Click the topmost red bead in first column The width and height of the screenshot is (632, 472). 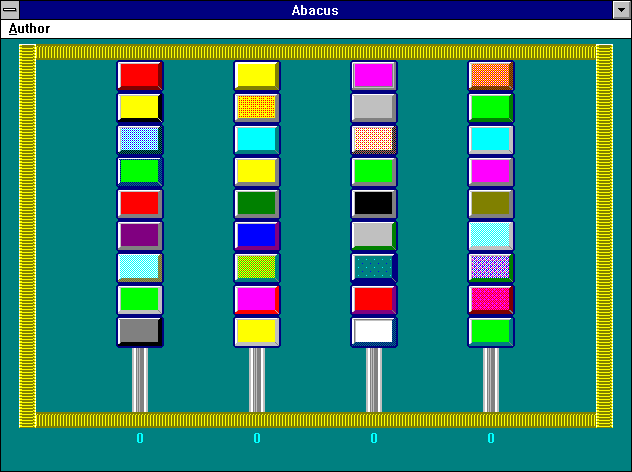click(140, 76)
